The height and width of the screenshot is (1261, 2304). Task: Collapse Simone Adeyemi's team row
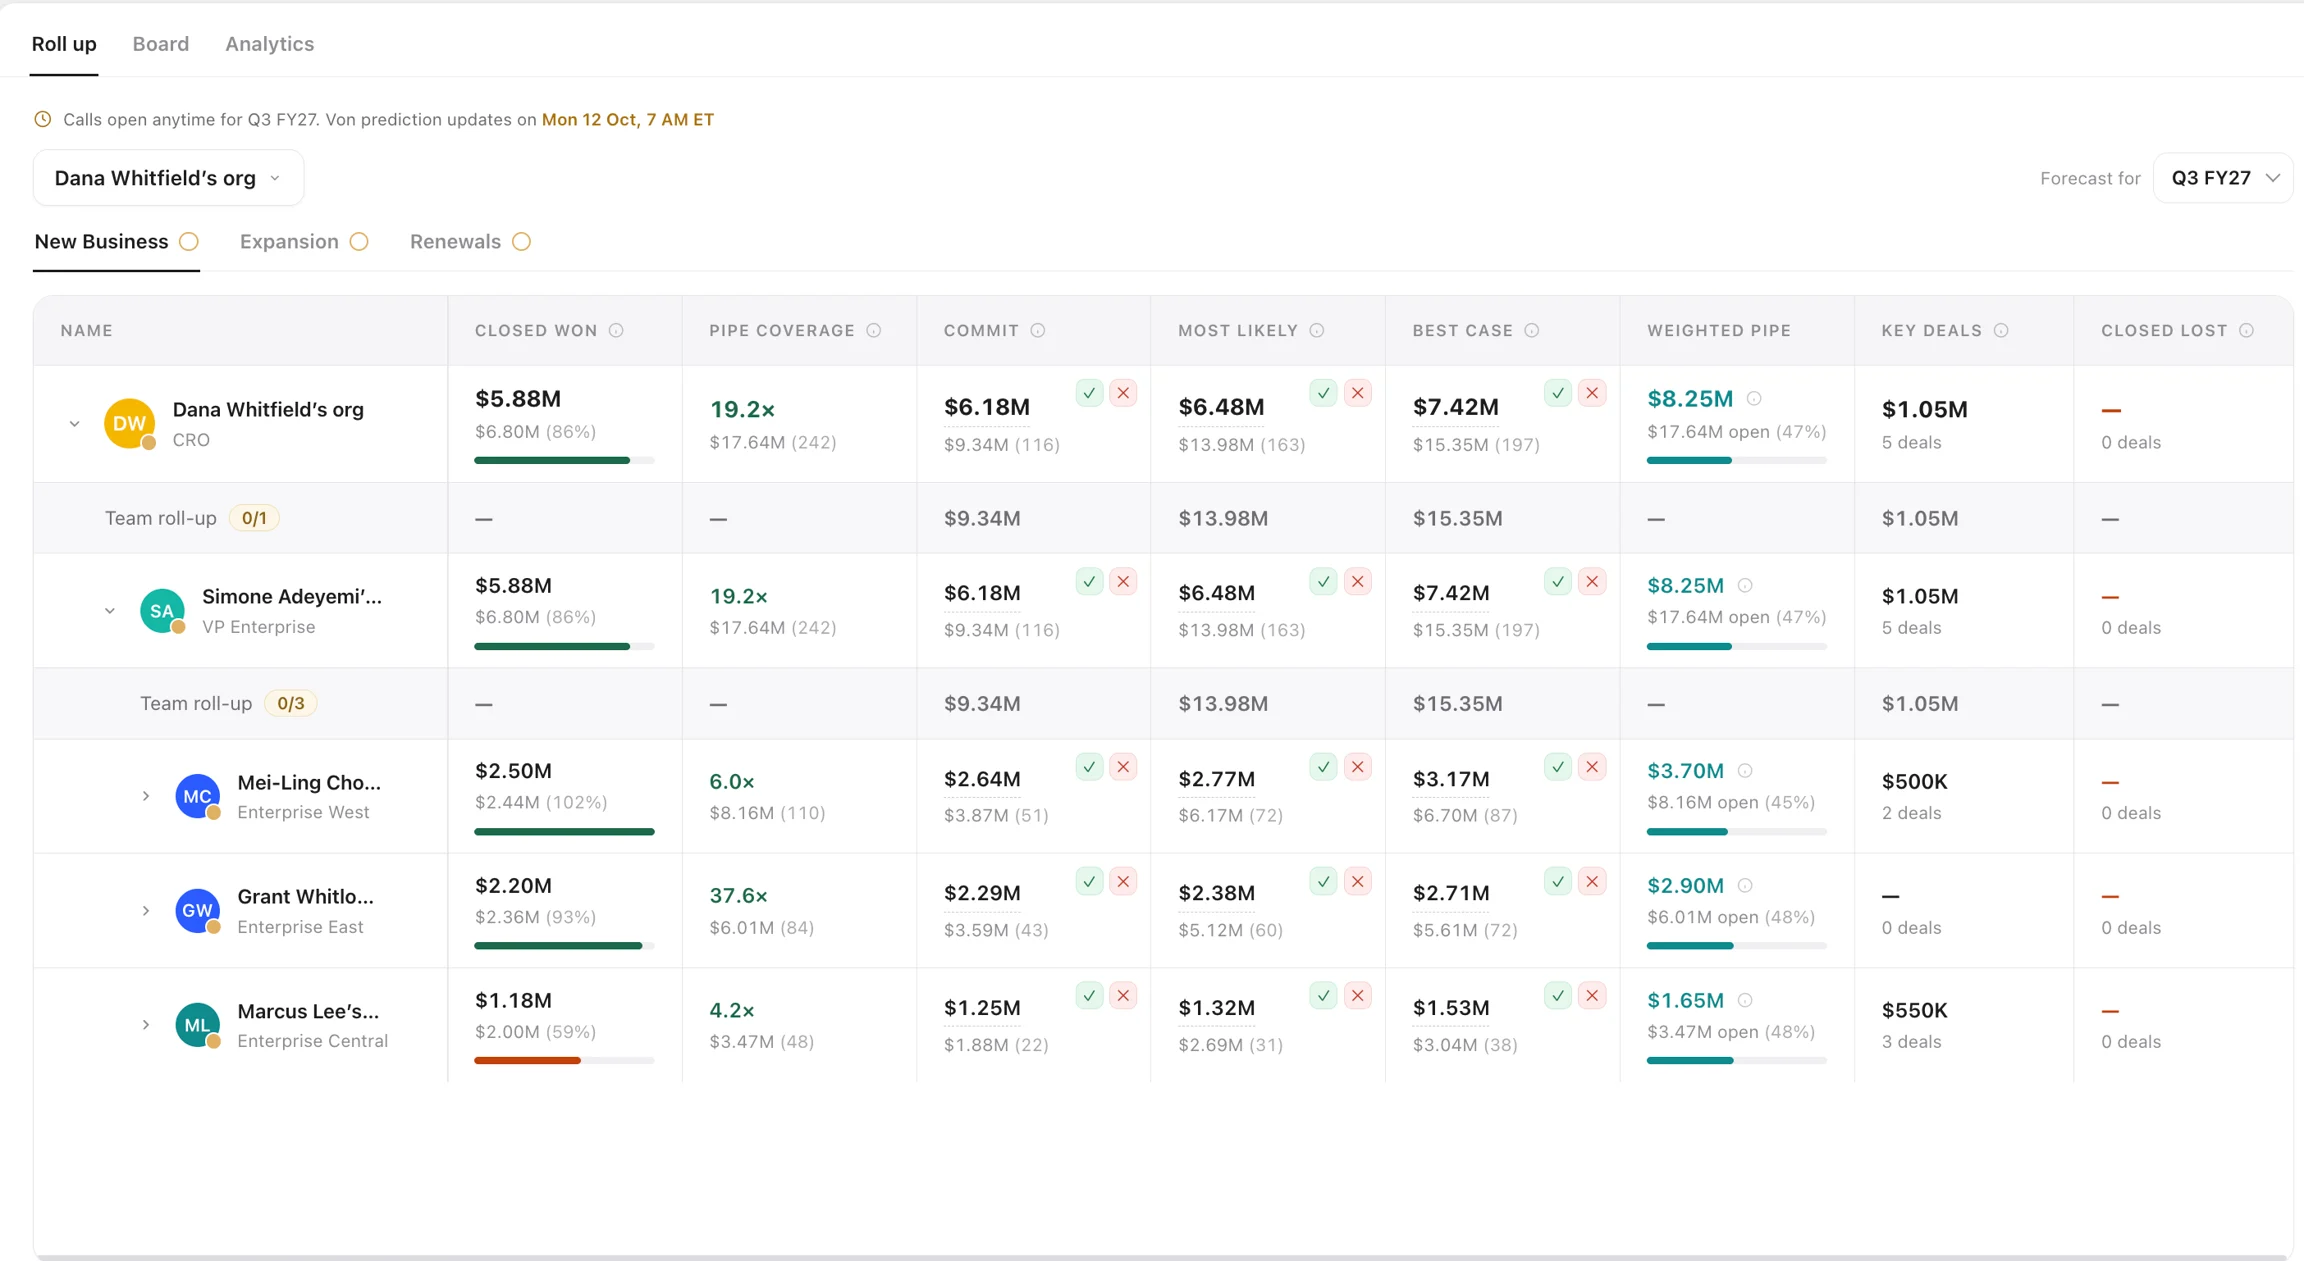pyautogui.click(x=110, y=611)
